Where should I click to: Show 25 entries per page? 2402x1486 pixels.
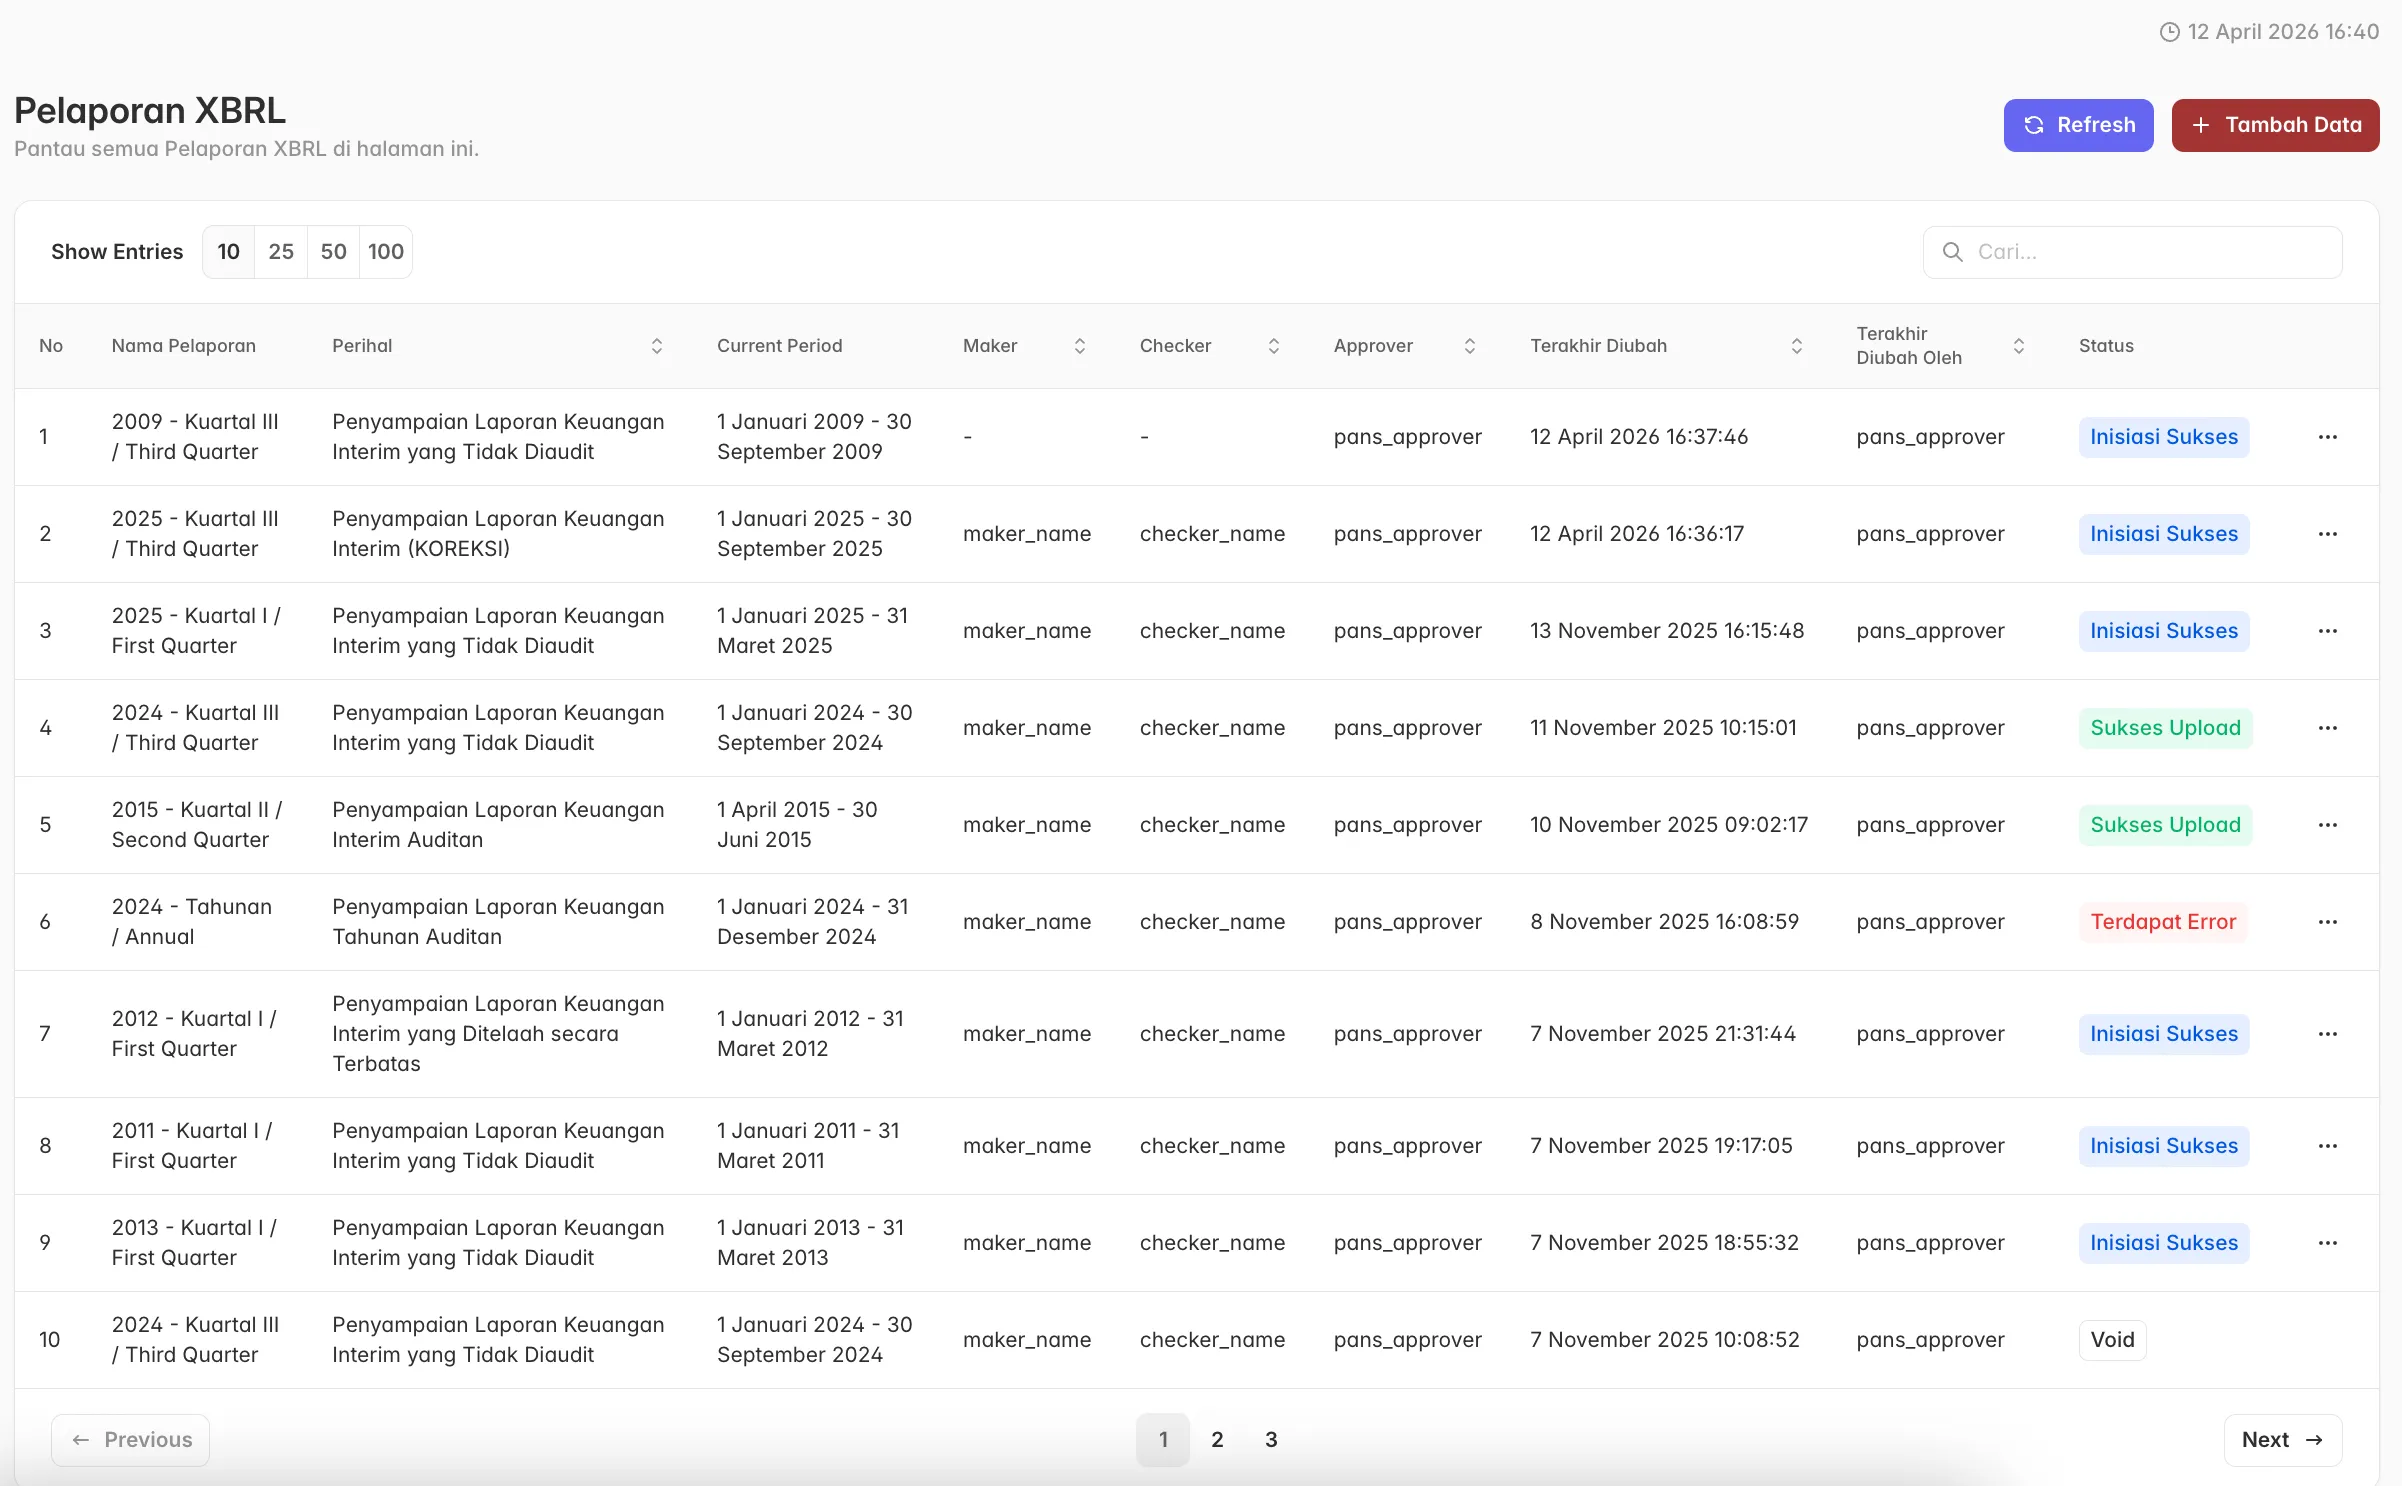coord(281,252)
